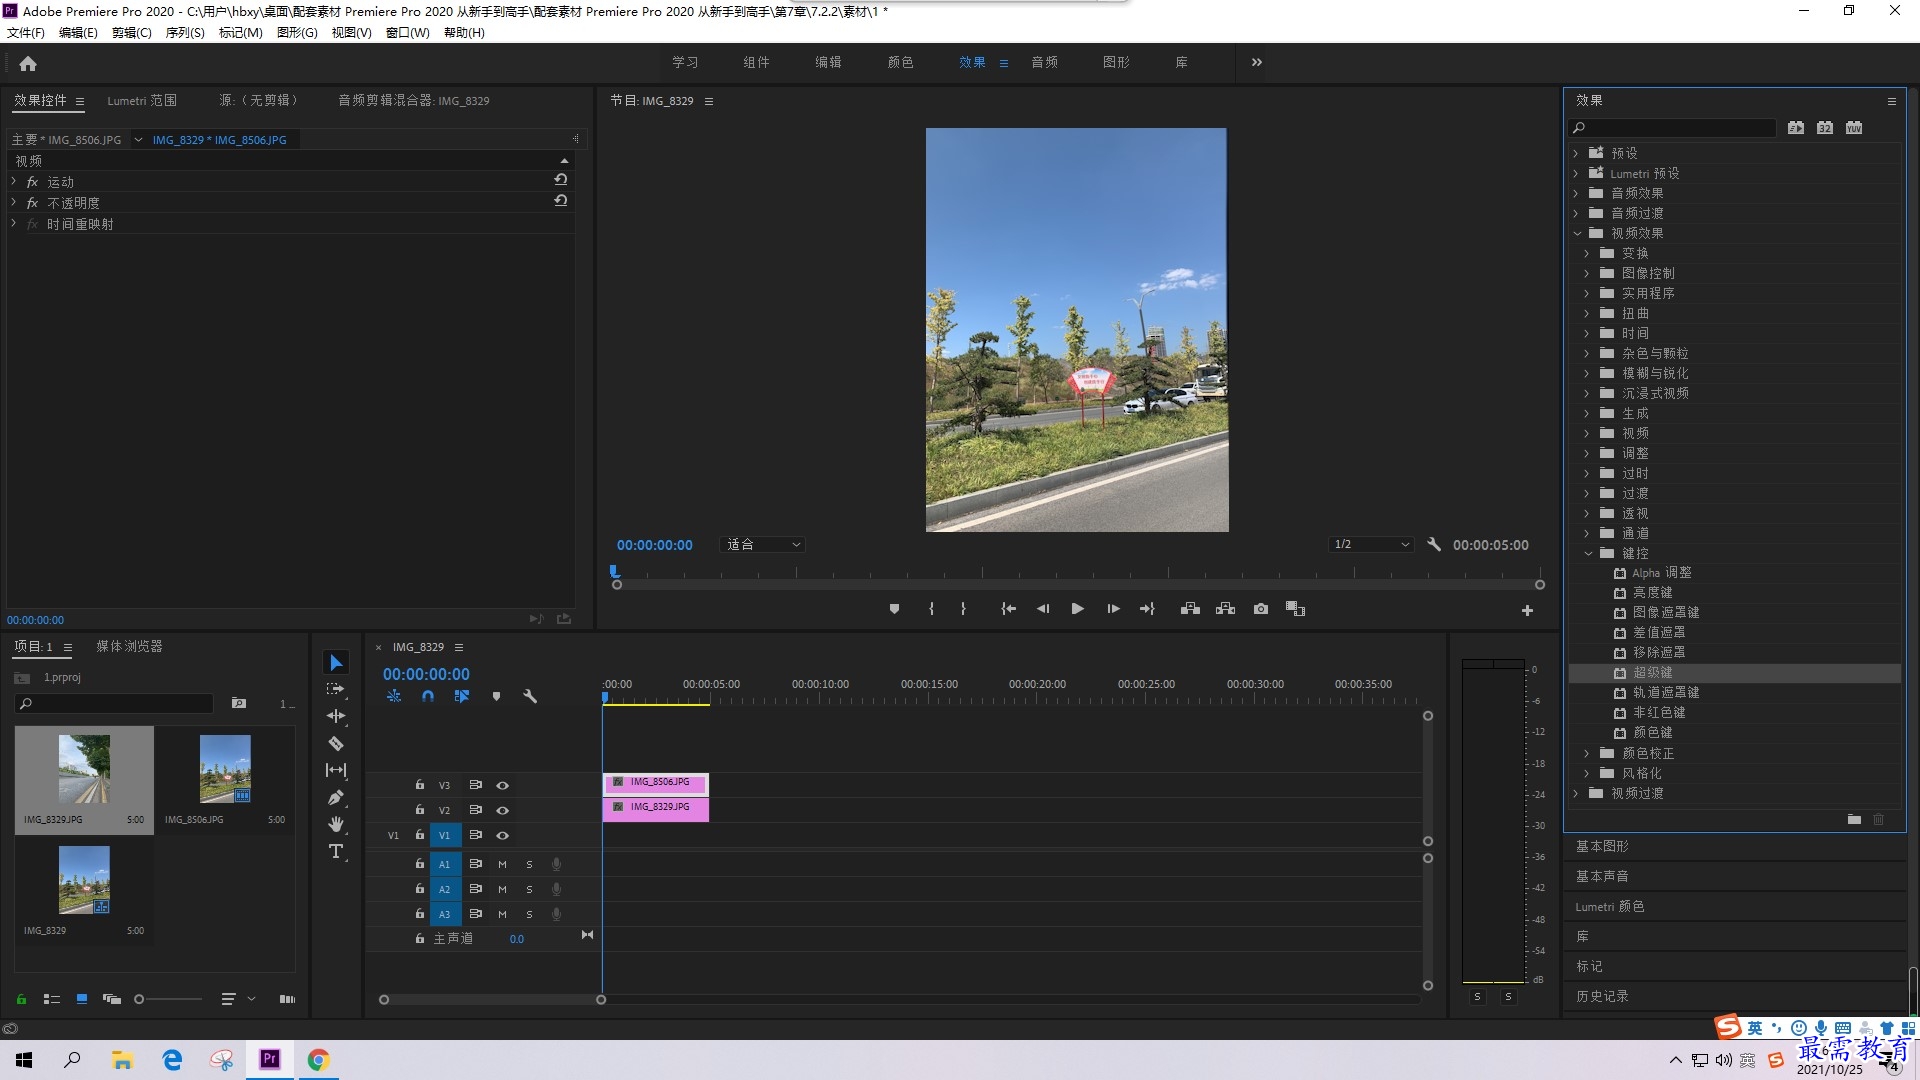The width and height of the screenshot is (1920, 1080).
Task: Open the 文件(F) menu
Action: (26, 33)
